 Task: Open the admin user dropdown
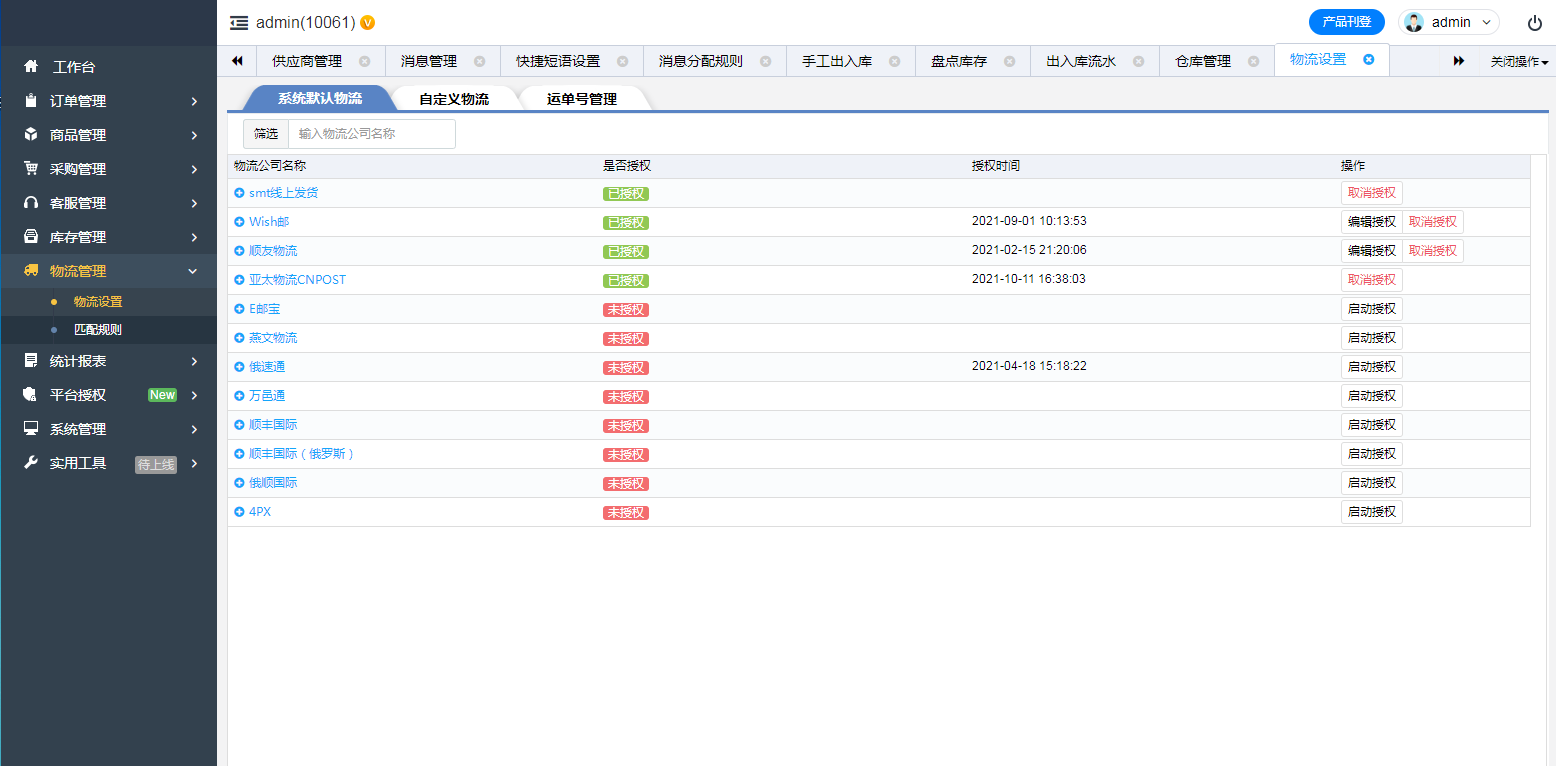click(x=1449, y=22)
